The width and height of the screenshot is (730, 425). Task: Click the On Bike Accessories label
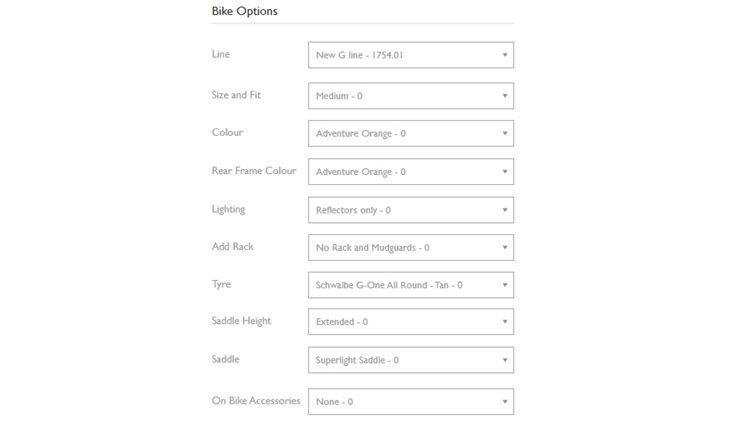tap(256, 401)
